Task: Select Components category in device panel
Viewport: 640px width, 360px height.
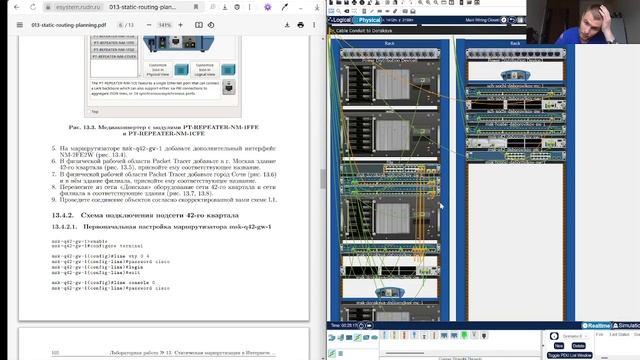Action: [349, 338]
